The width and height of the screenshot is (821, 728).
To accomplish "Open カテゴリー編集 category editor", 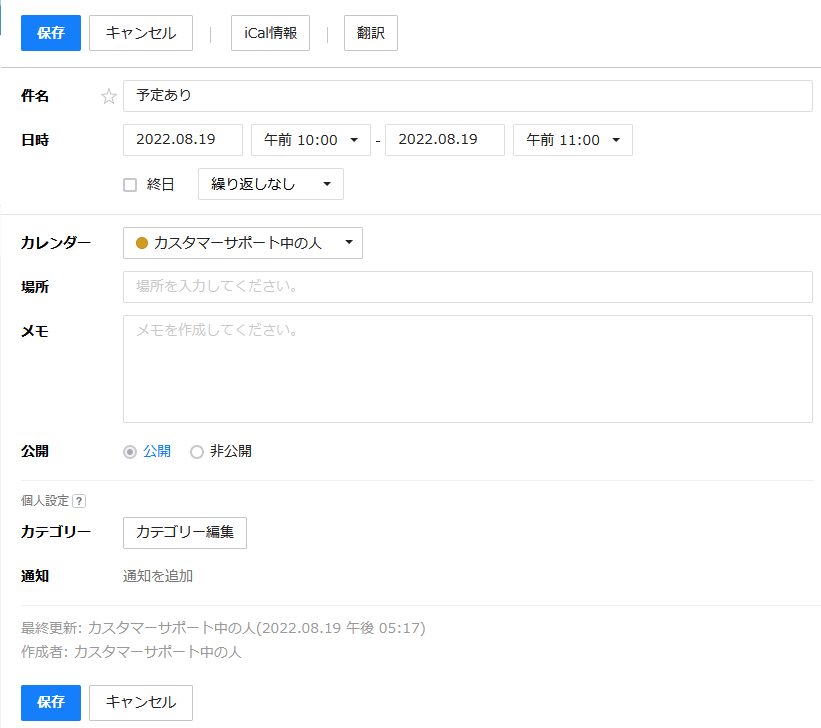I will coord(184,533).
